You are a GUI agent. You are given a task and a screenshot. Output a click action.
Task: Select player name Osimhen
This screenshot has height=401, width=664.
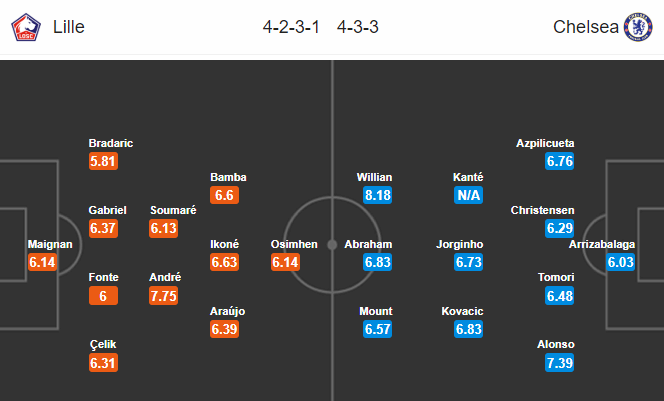[x=294, y=244]
